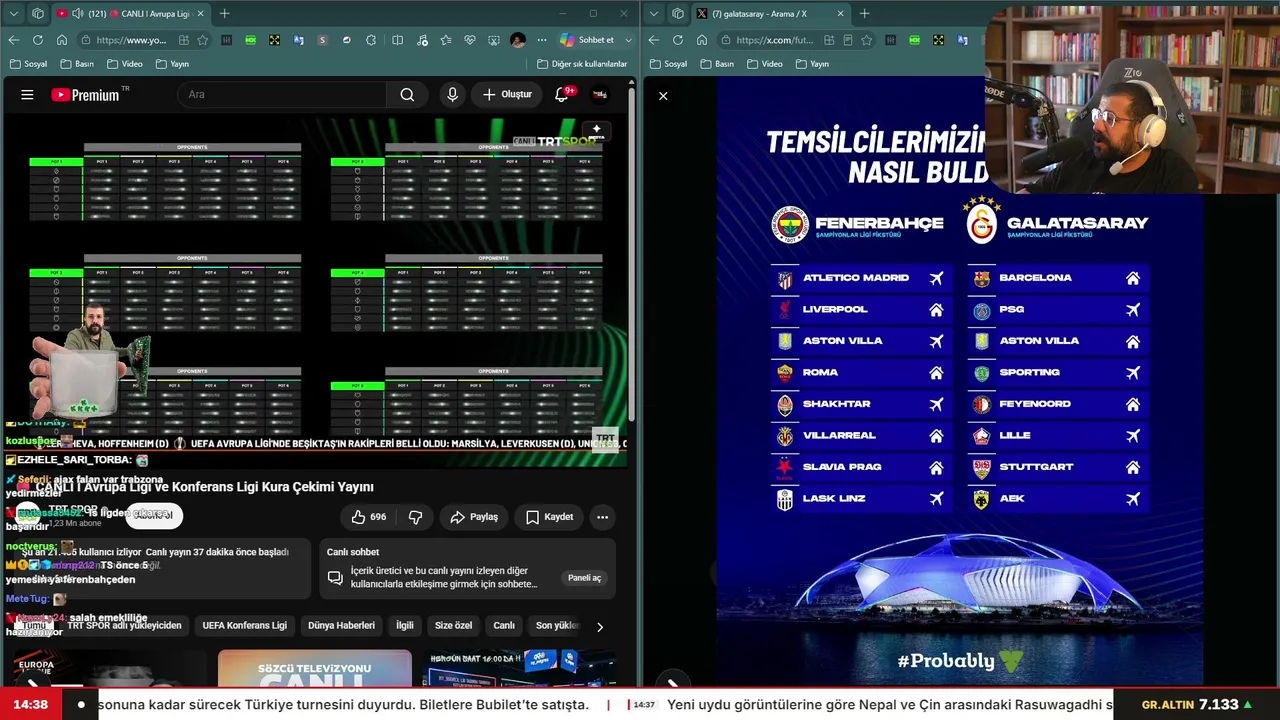The image size is (1280, 720).
Task: Go to home page in X window
Action: point(701,40)
